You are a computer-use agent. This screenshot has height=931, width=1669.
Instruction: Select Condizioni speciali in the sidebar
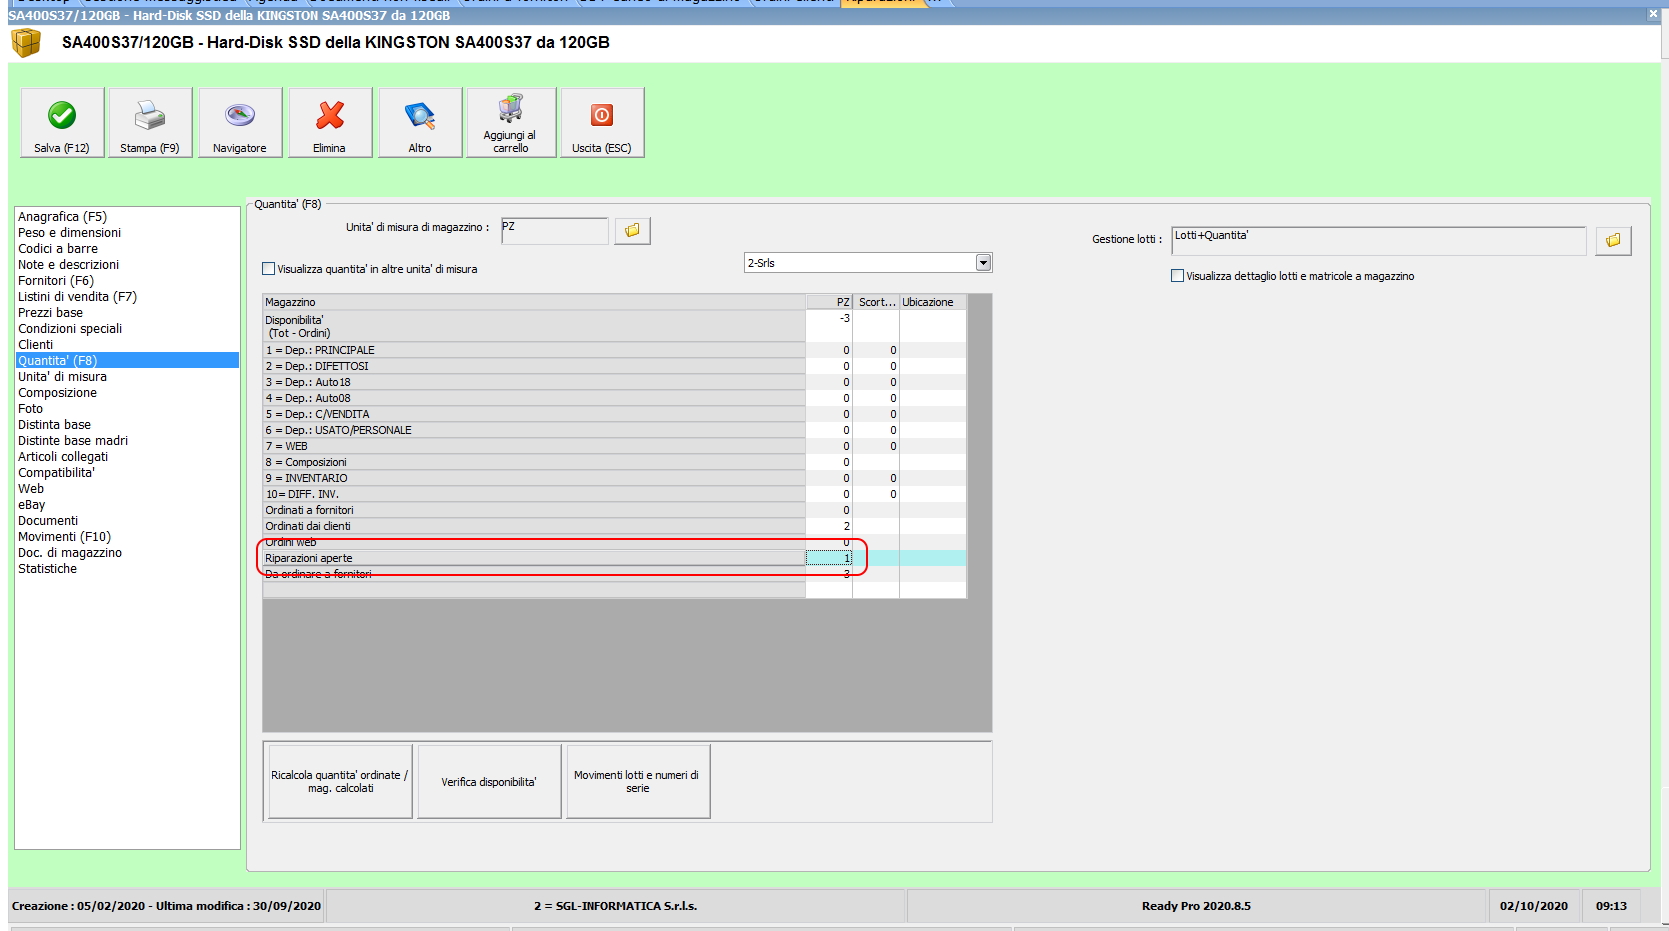[x=70, y=328]
